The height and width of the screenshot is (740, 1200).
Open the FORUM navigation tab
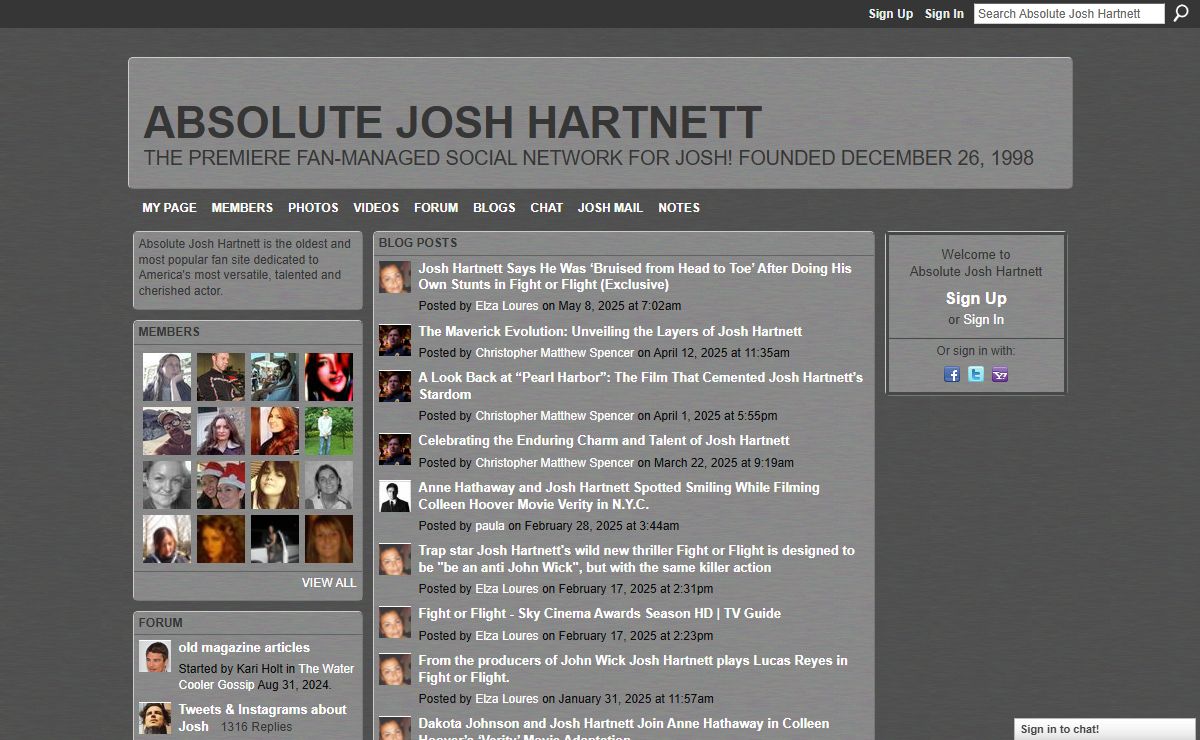pyautogui.click(x=436, y=208)
